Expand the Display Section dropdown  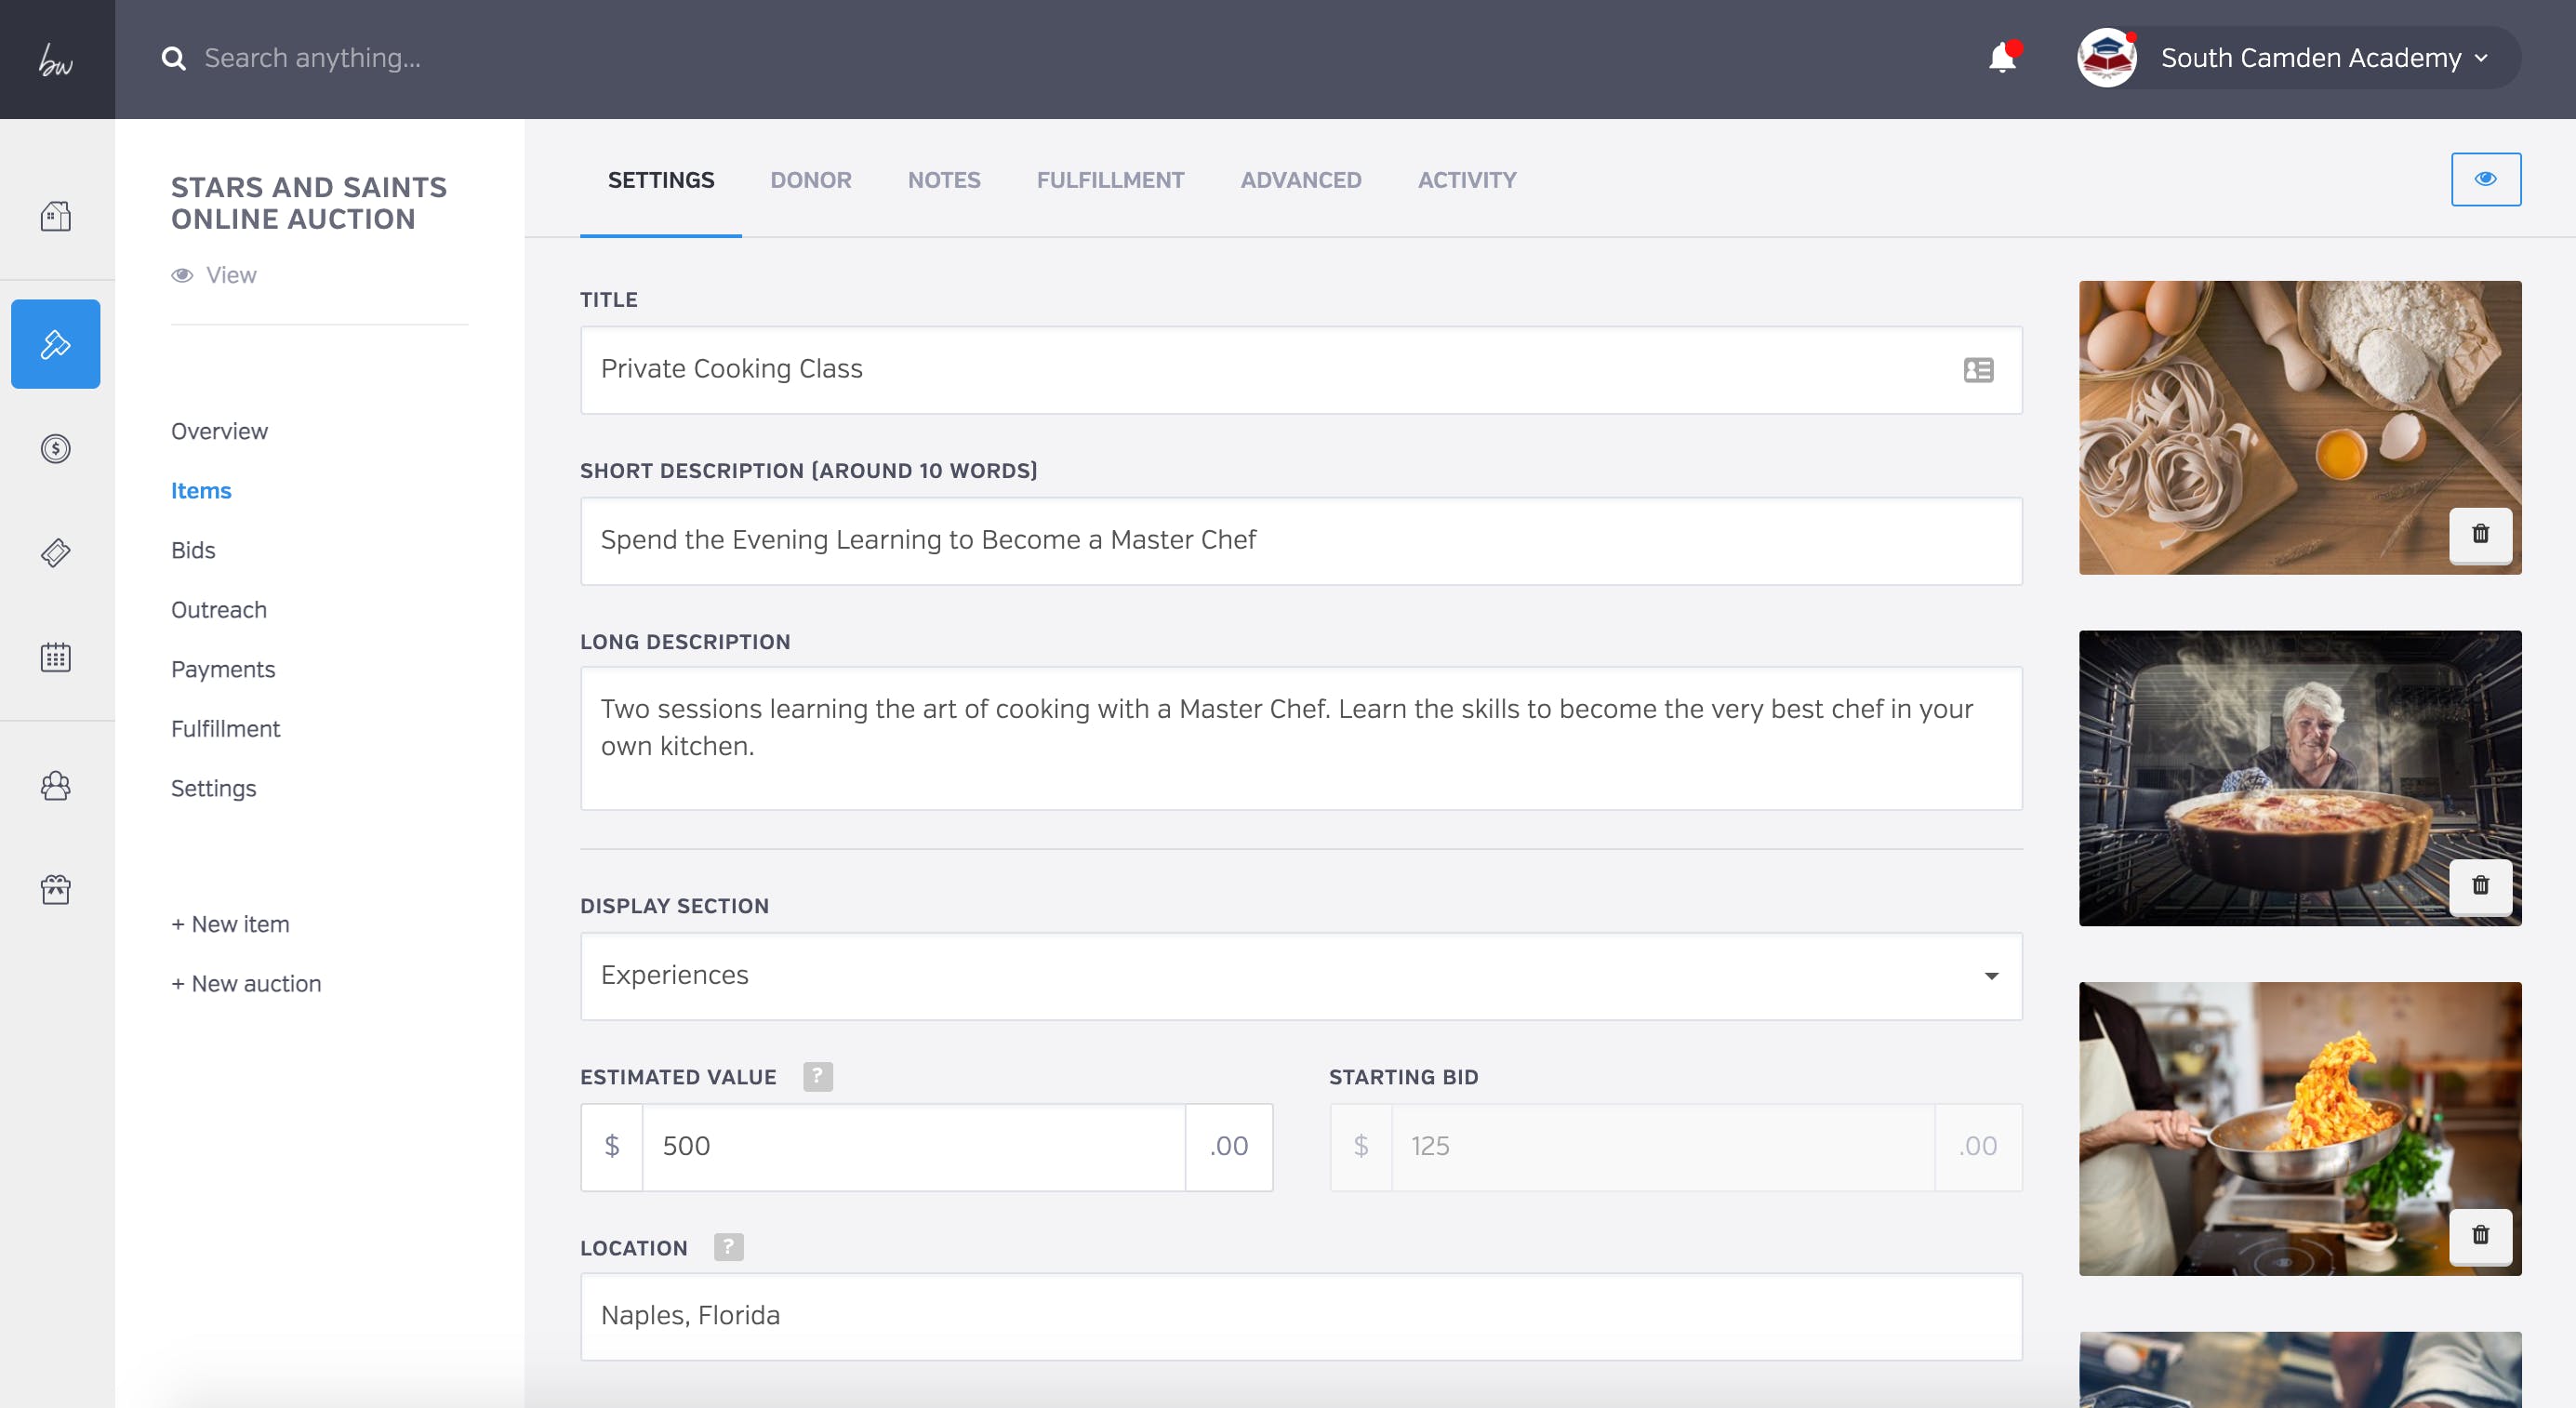pyautogui.click(x=1300, y=976)
